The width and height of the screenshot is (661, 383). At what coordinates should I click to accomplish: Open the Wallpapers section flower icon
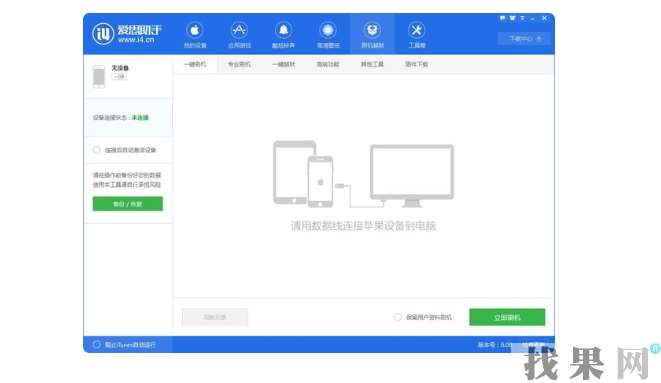328,34
